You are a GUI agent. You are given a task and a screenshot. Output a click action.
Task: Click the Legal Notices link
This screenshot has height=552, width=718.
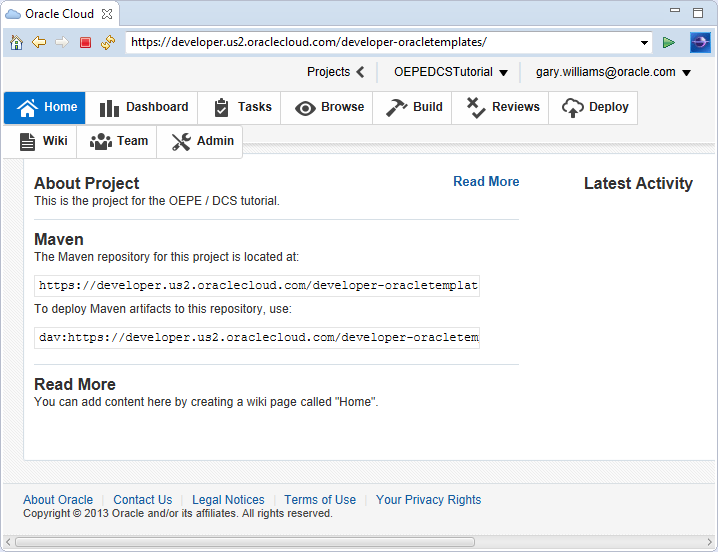(x=228, y=500)
